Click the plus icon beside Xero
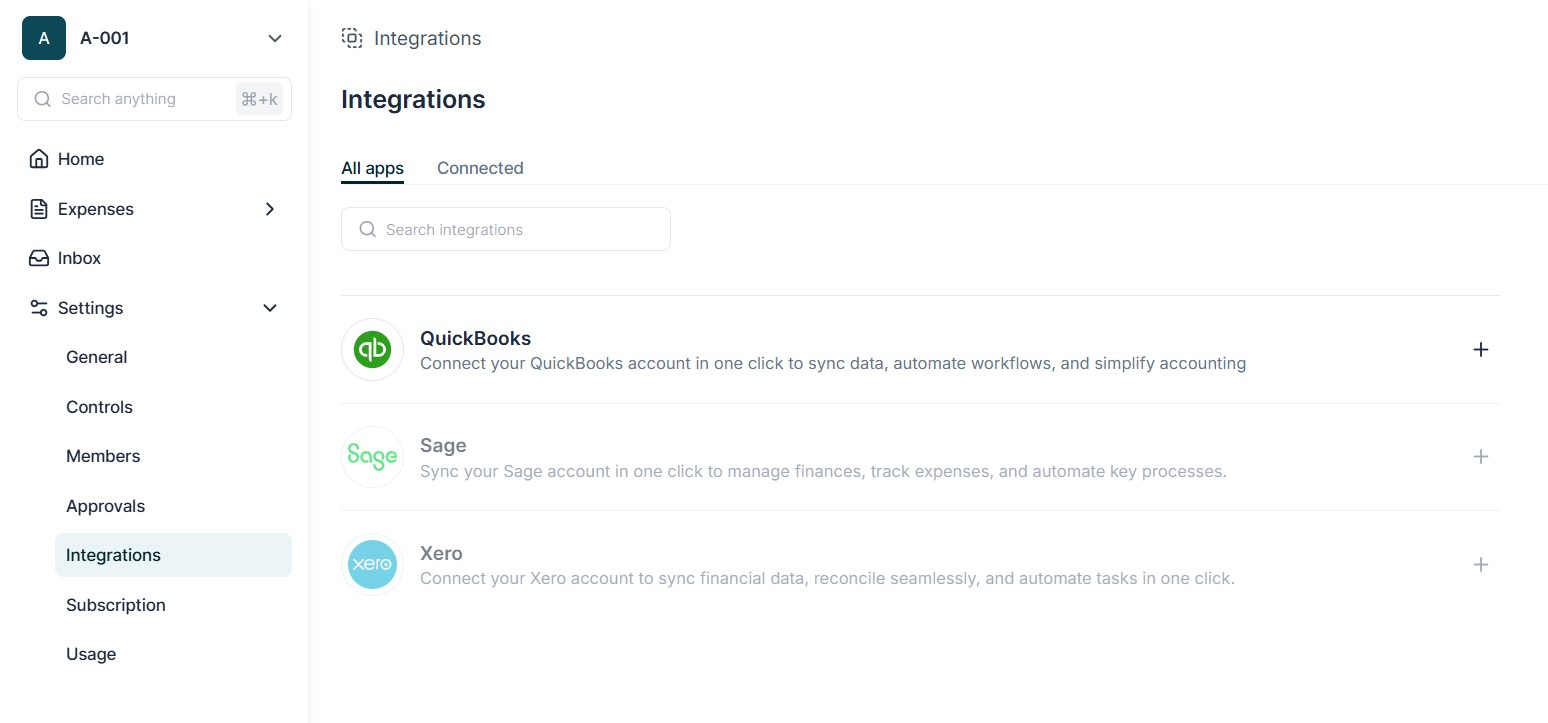 [x=1481, y=565]
